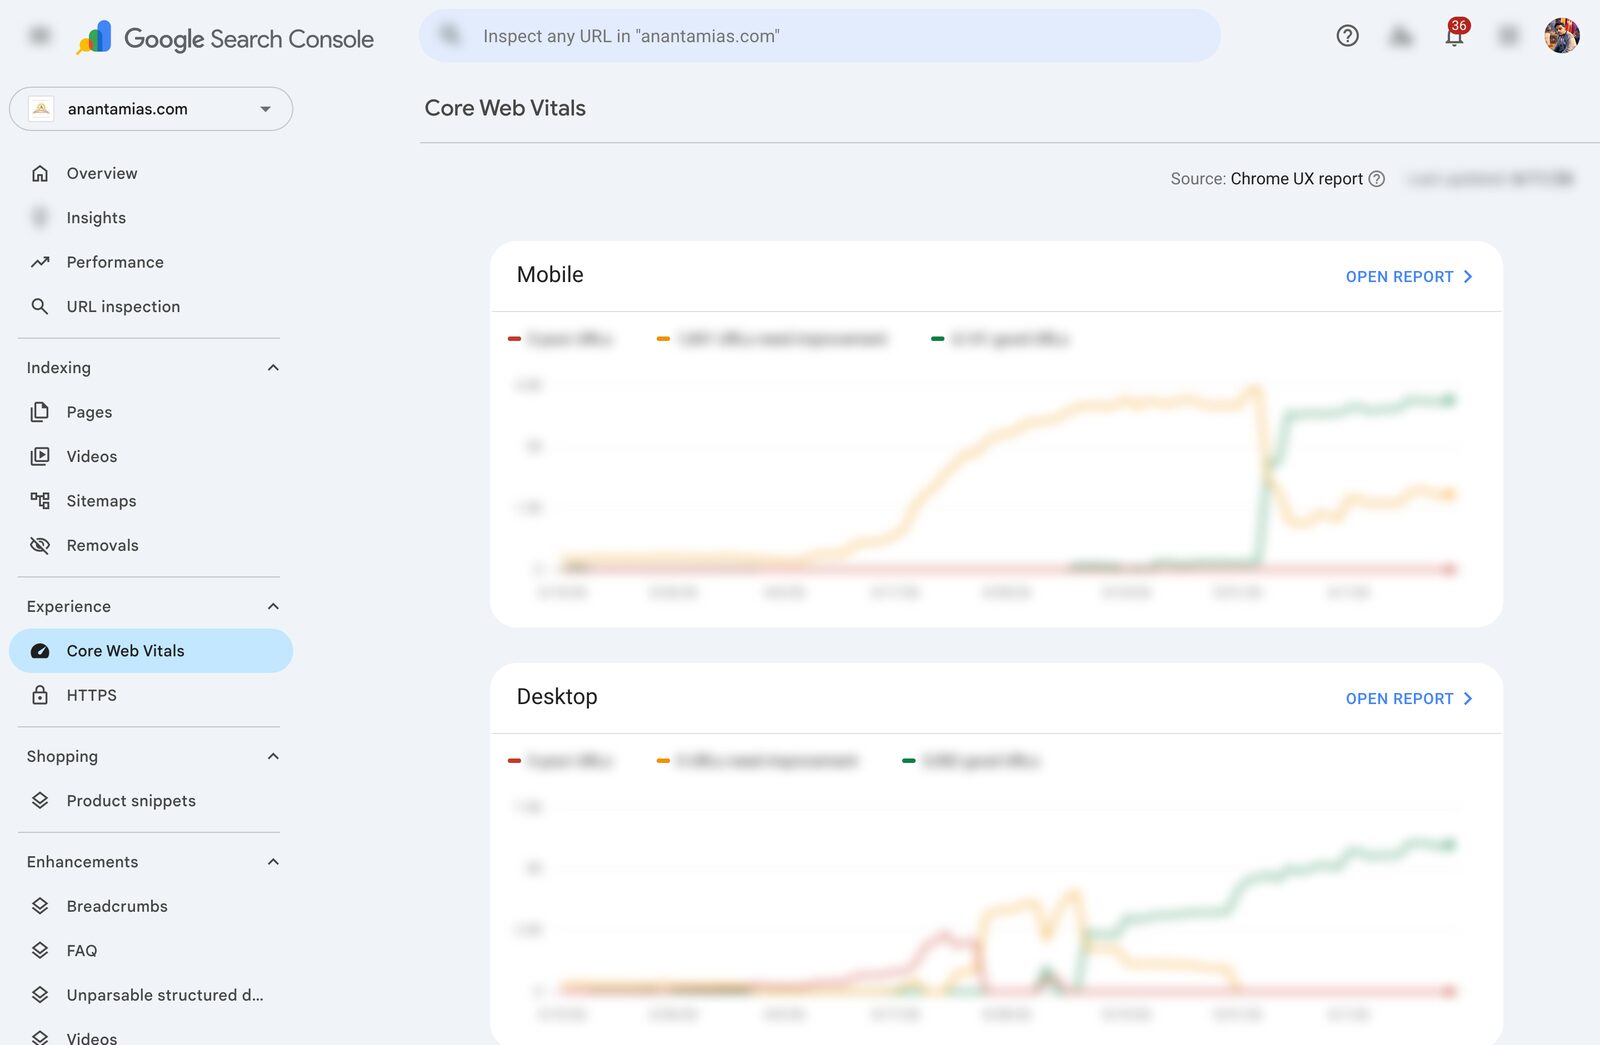Click the HTTPS lock icon
This screenshot has height=1045, width=1600.
point(40,695)
